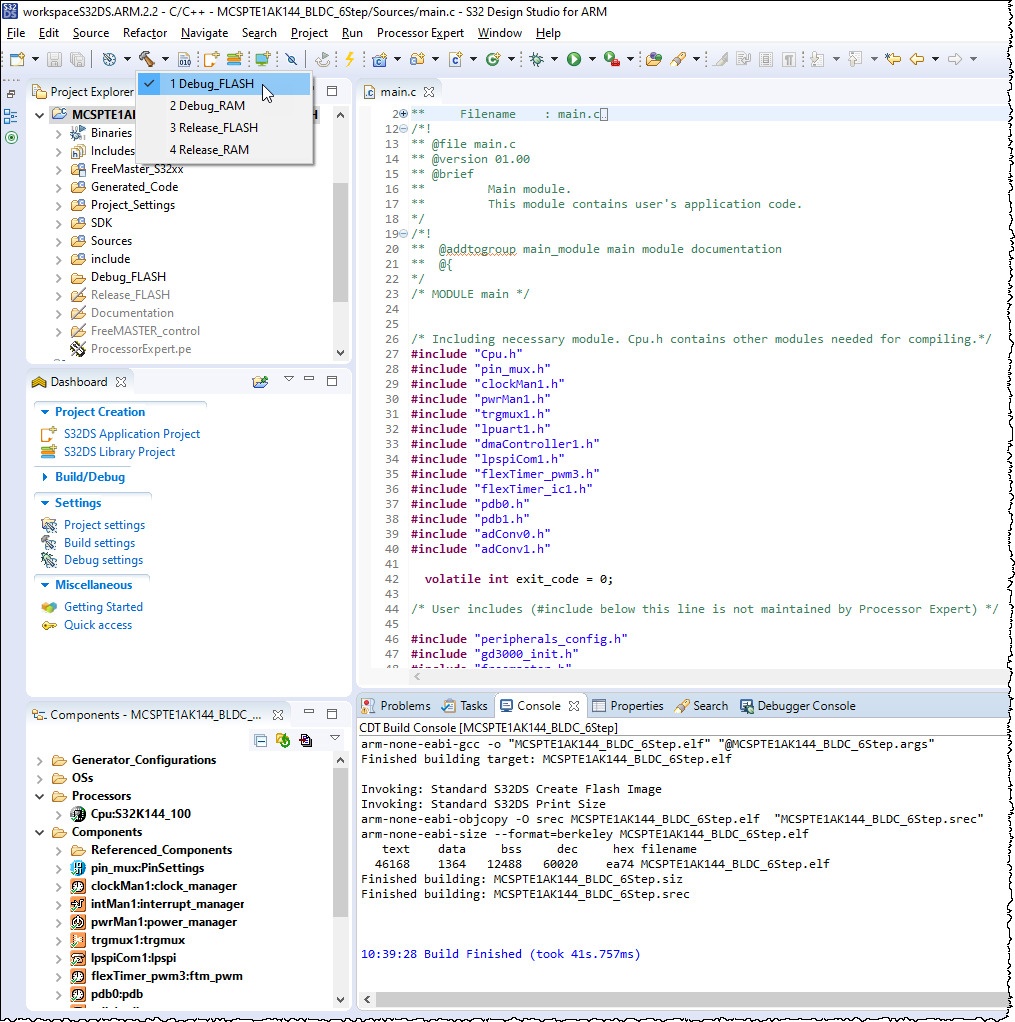Collapse the Project Creation dashboard section

[x=44, y=412]
